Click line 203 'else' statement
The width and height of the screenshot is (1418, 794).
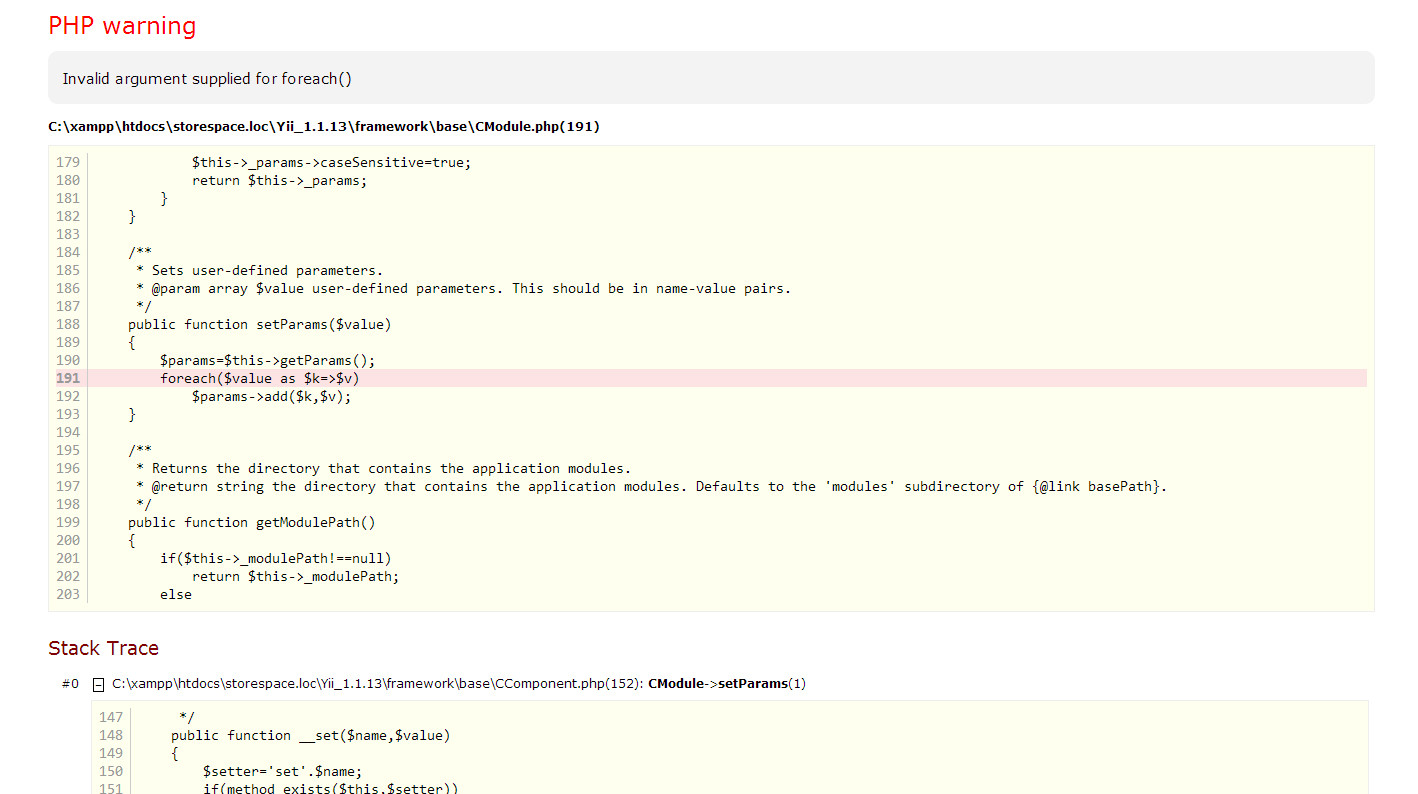(175, 594)
